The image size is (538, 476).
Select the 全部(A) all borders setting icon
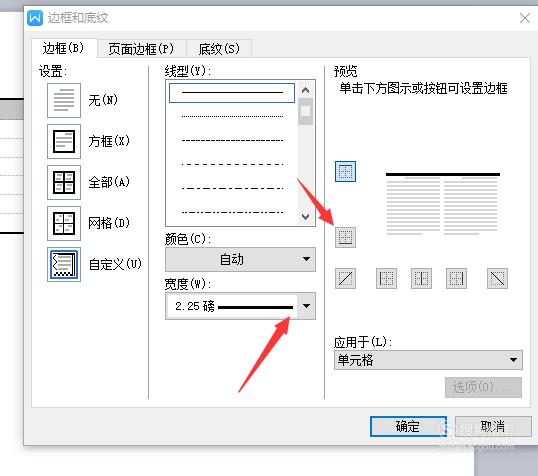64,182
